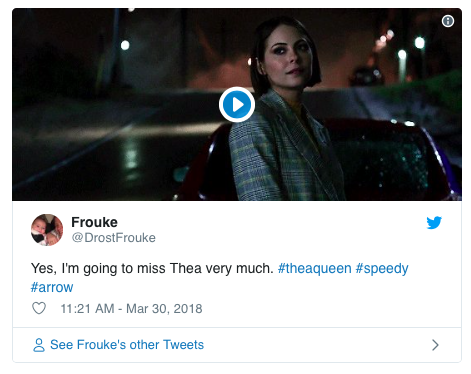Image resolution: width=471 pixels, height=374 pixels.
Task: Like the tweet with heart icon
Action: [x=39, y=308]
